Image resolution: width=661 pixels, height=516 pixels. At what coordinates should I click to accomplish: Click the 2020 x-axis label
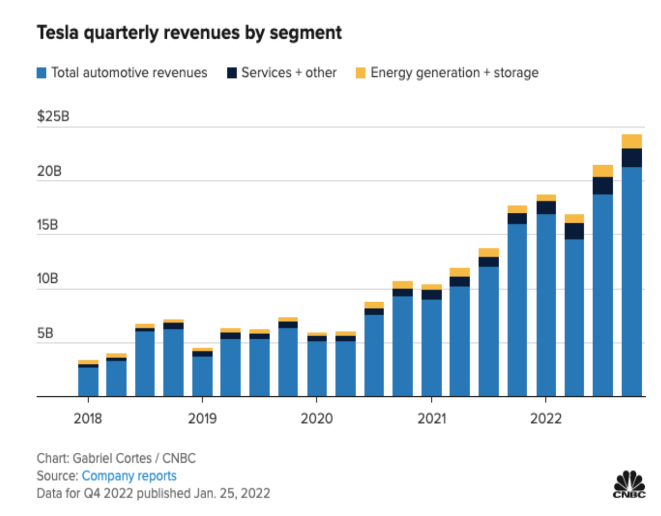pos(317,419)
